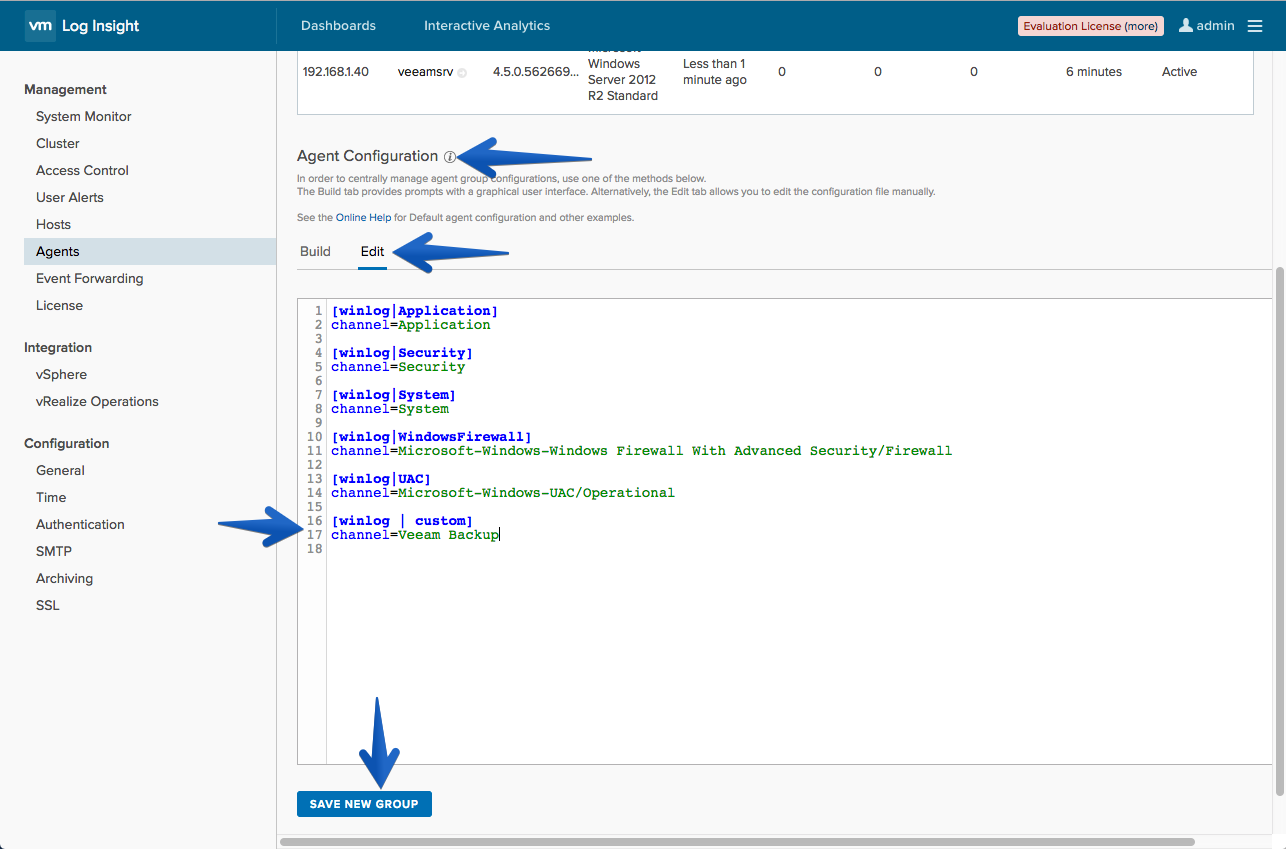Follow the Online Help link

pos(364,217)
